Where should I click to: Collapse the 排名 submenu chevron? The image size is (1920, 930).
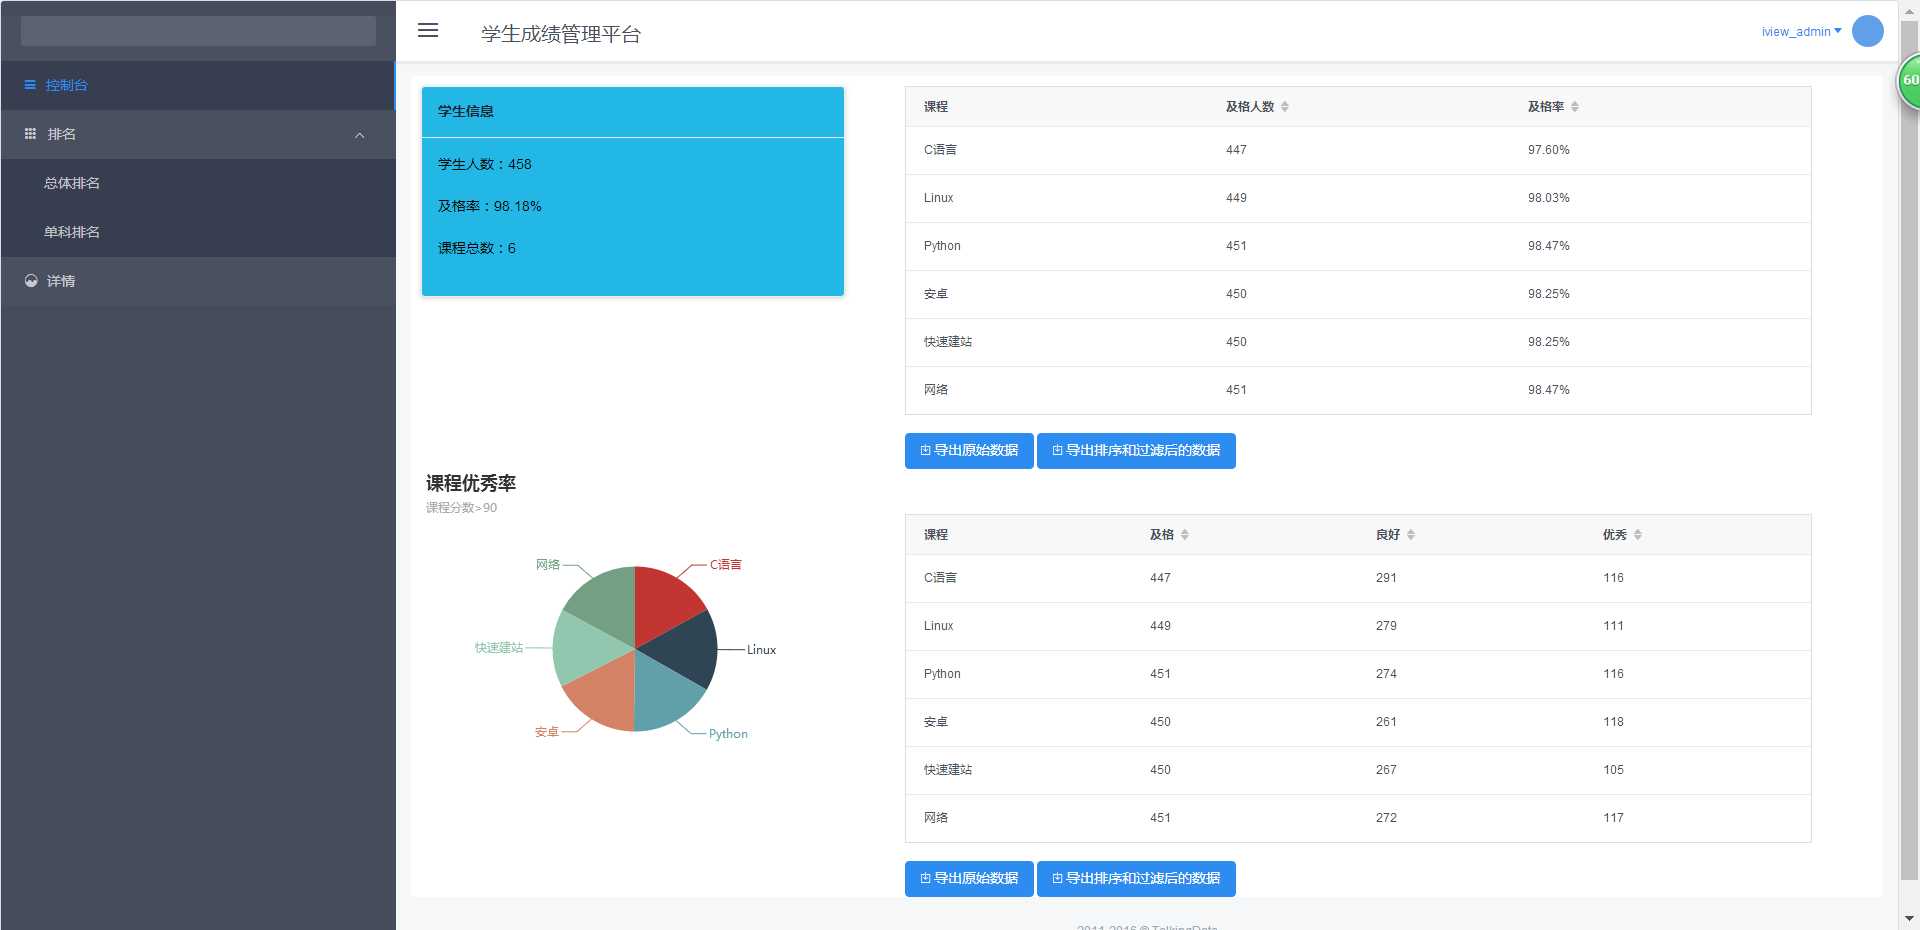click(359, 135)
